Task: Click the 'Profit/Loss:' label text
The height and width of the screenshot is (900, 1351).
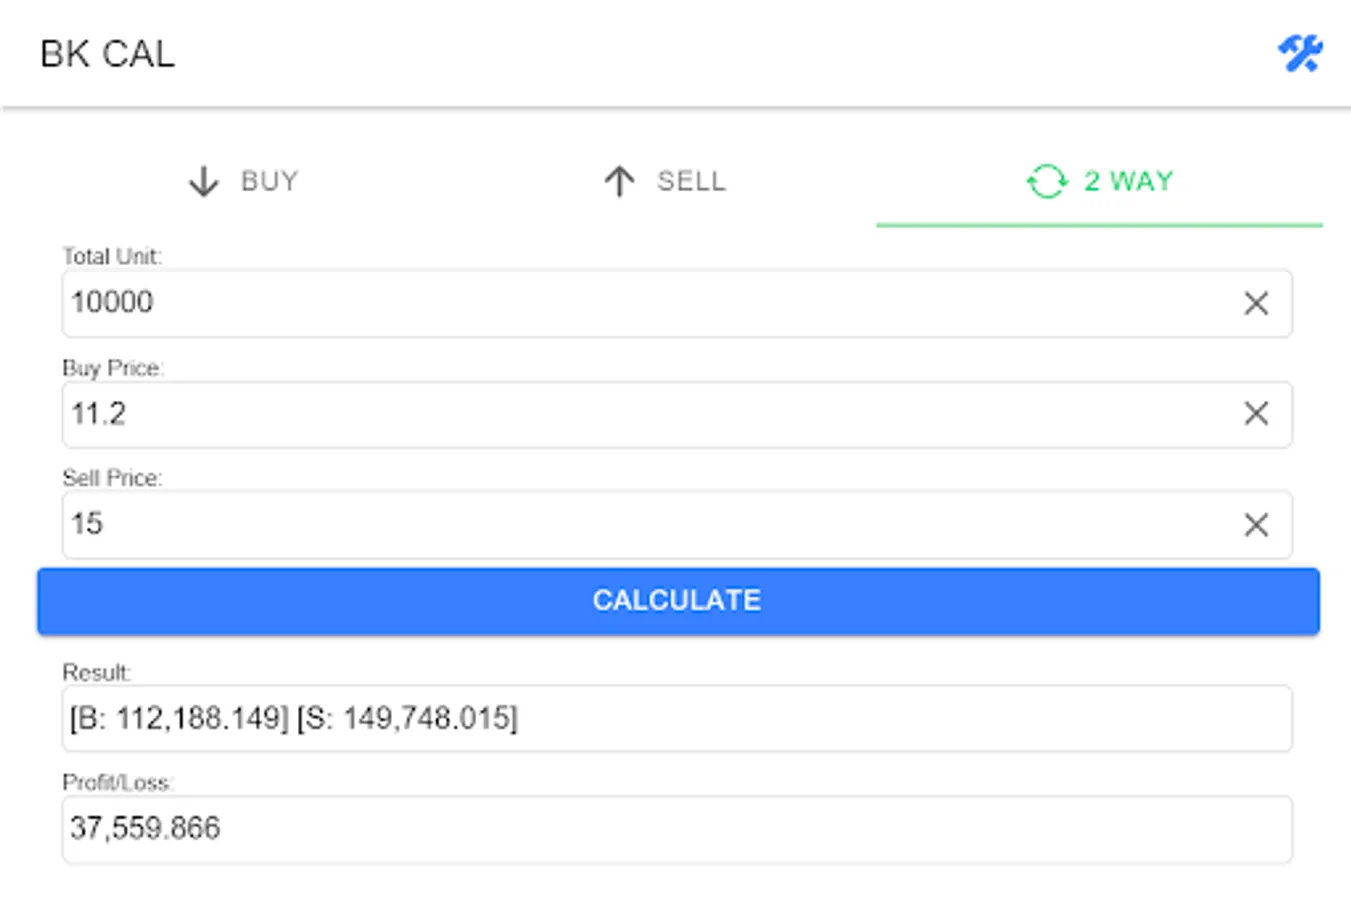Action: point(118,782)
